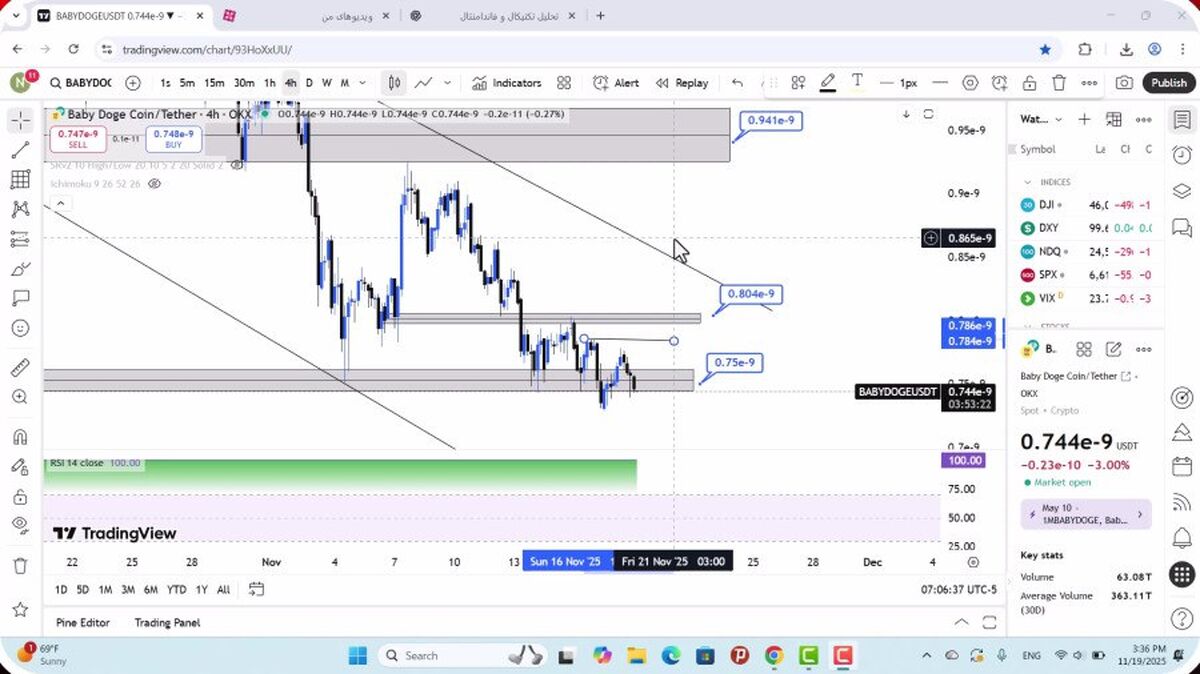Delete selected drawing with toolbar trash icon
The image size is (1200, 674).
click(1059, 83)
